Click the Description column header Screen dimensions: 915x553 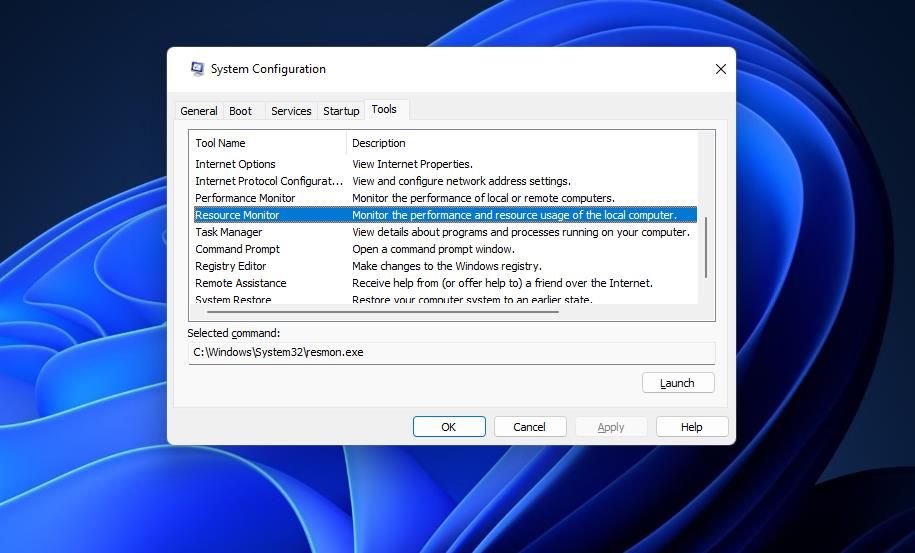click(522, 143)
